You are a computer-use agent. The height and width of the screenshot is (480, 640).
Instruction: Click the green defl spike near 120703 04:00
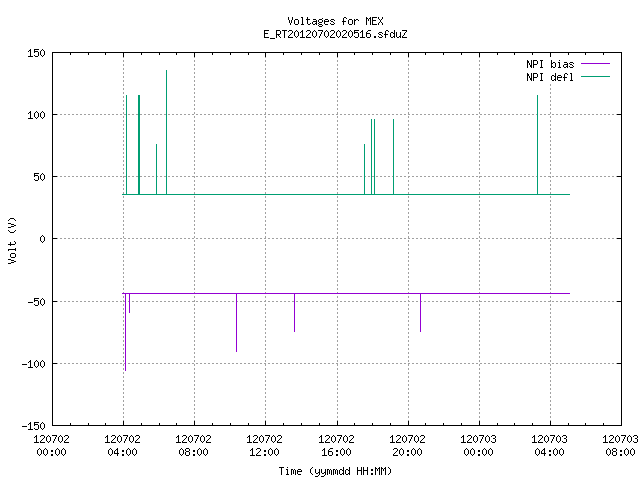click(x=538, y=145)
